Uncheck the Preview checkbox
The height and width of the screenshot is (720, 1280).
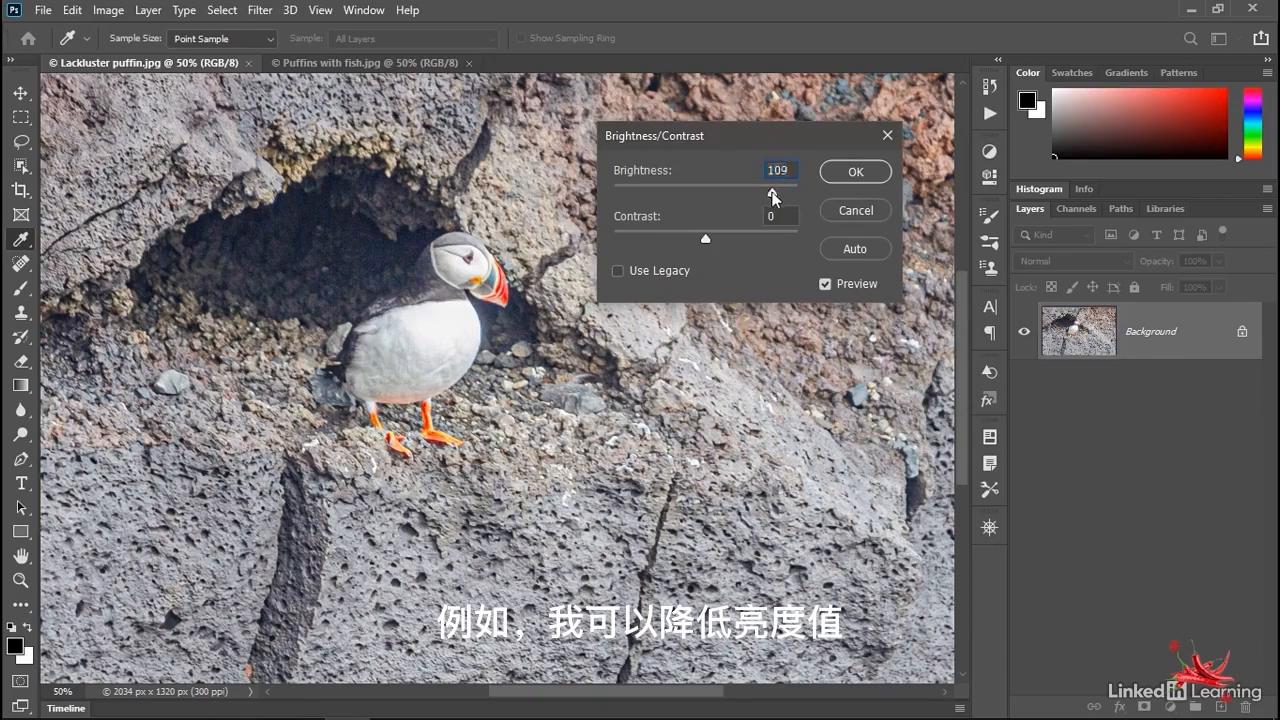tap(825, 284)
